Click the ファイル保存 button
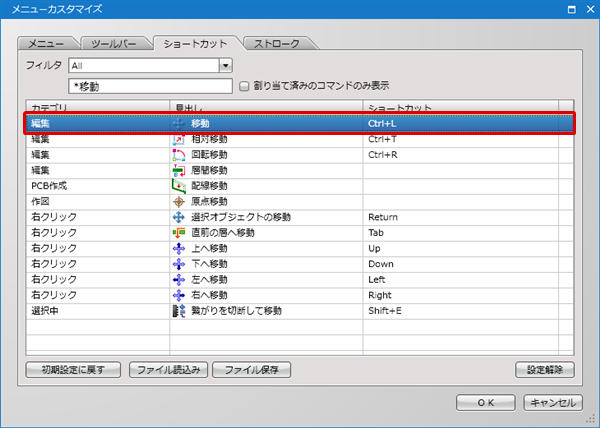Screen dimensions: 600x428 click(x=251, y=370)
